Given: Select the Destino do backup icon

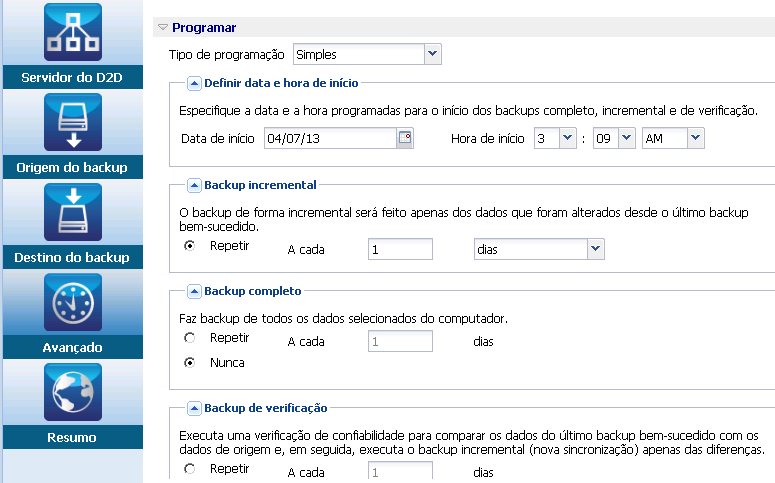Looking at the screenshot, I should 73,212.
